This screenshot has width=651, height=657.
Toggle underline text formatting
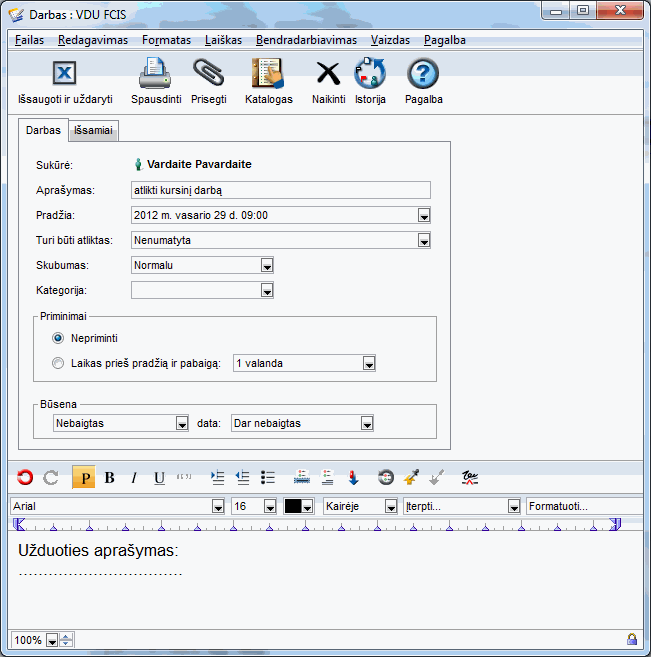[159, 478]
